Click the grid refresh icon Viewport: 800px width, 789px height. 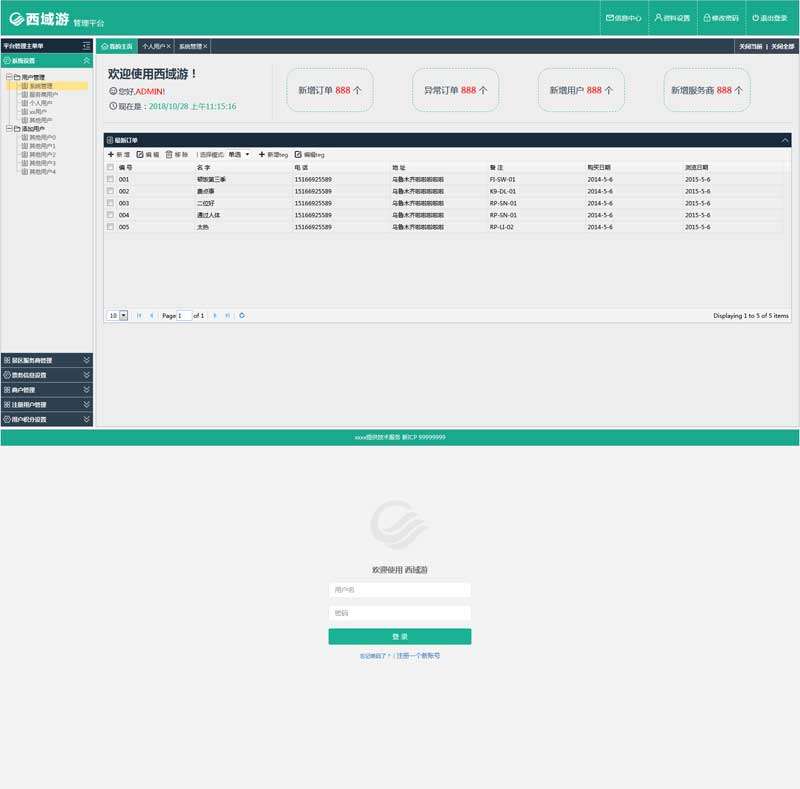[242, 315]
